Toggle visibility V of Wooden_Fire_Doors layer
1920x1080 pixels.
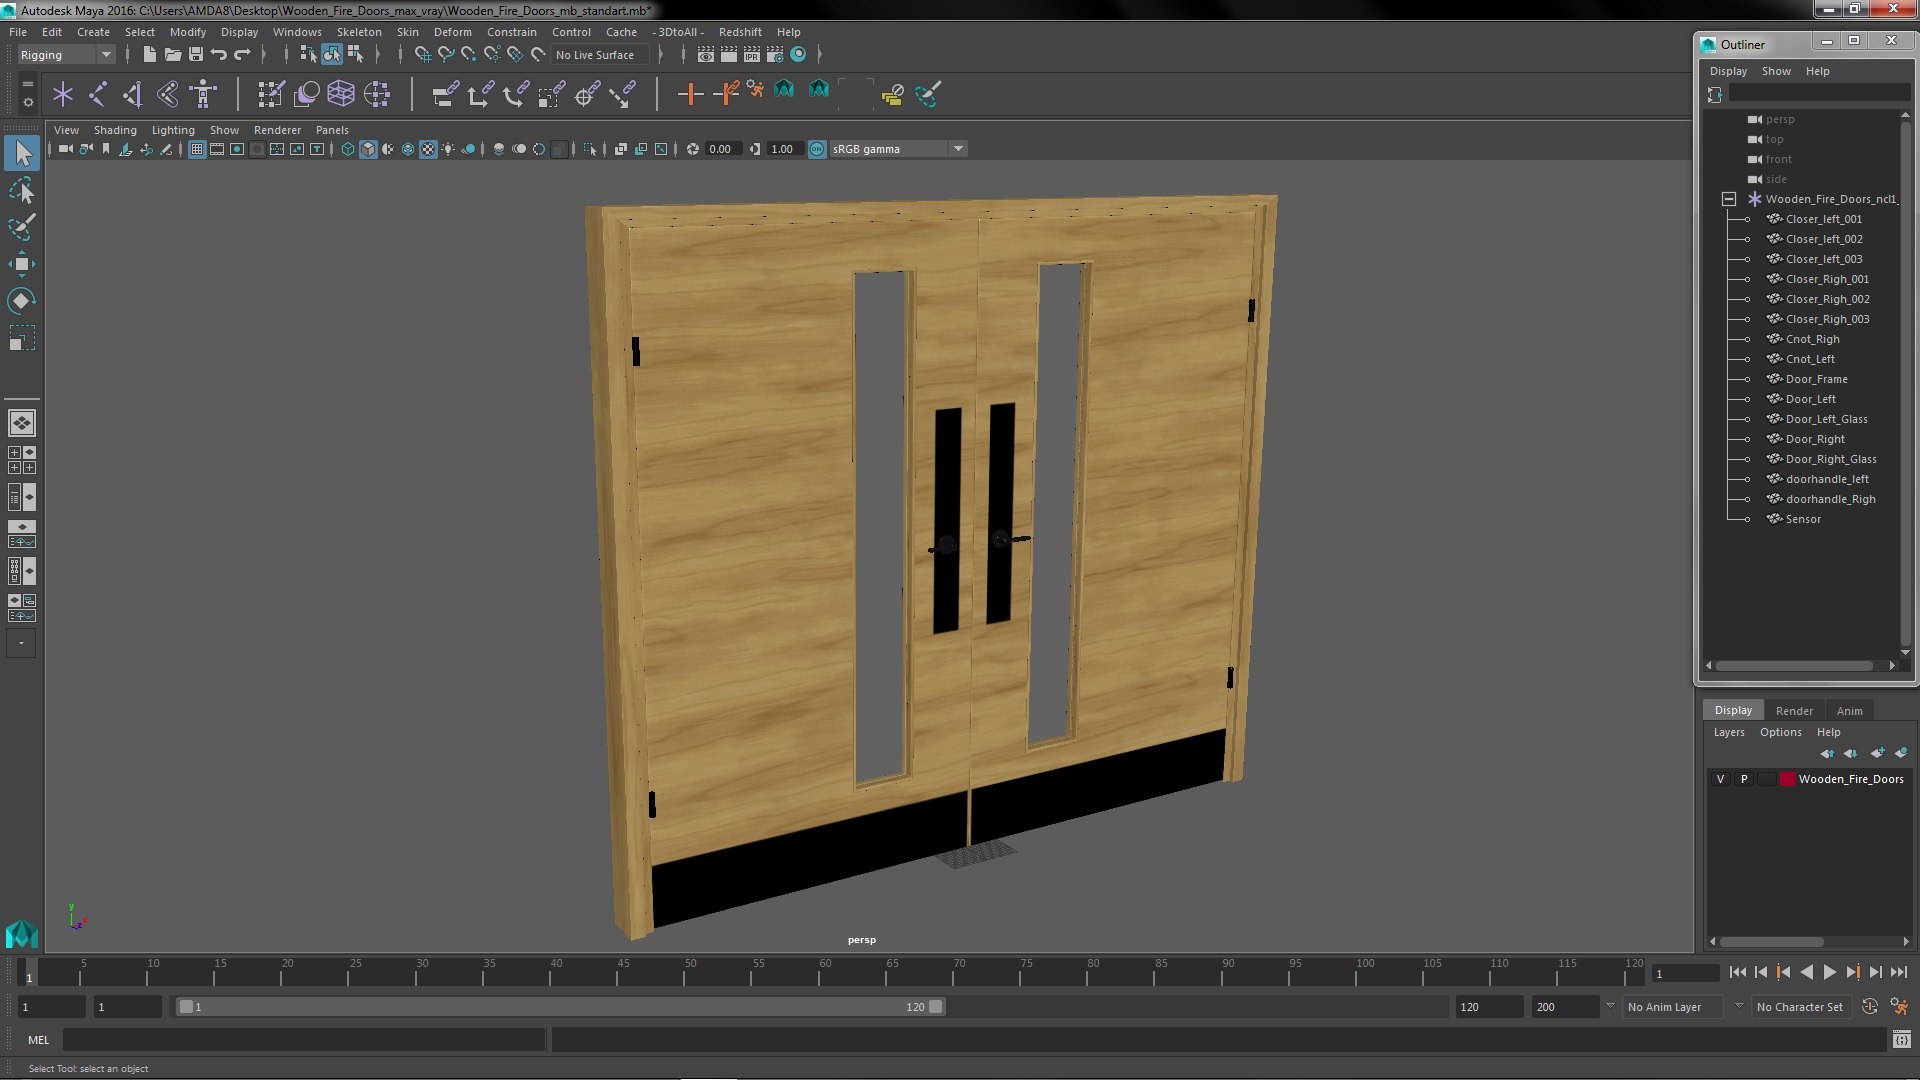pos(1720,779)
